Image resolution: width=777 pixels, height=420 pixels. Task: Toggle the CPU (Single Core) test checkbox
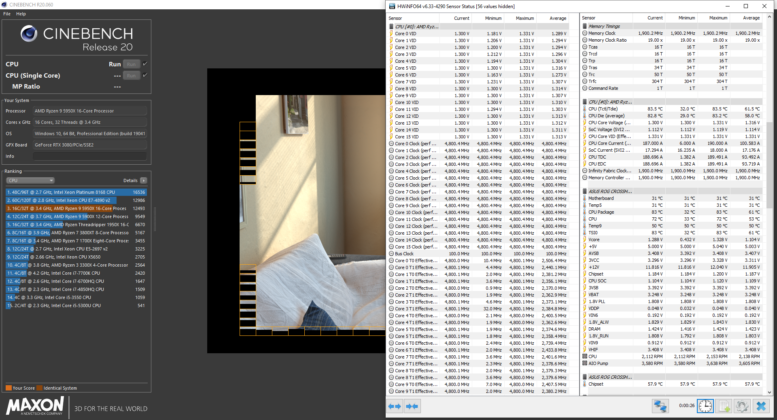(x=145, y=75)
